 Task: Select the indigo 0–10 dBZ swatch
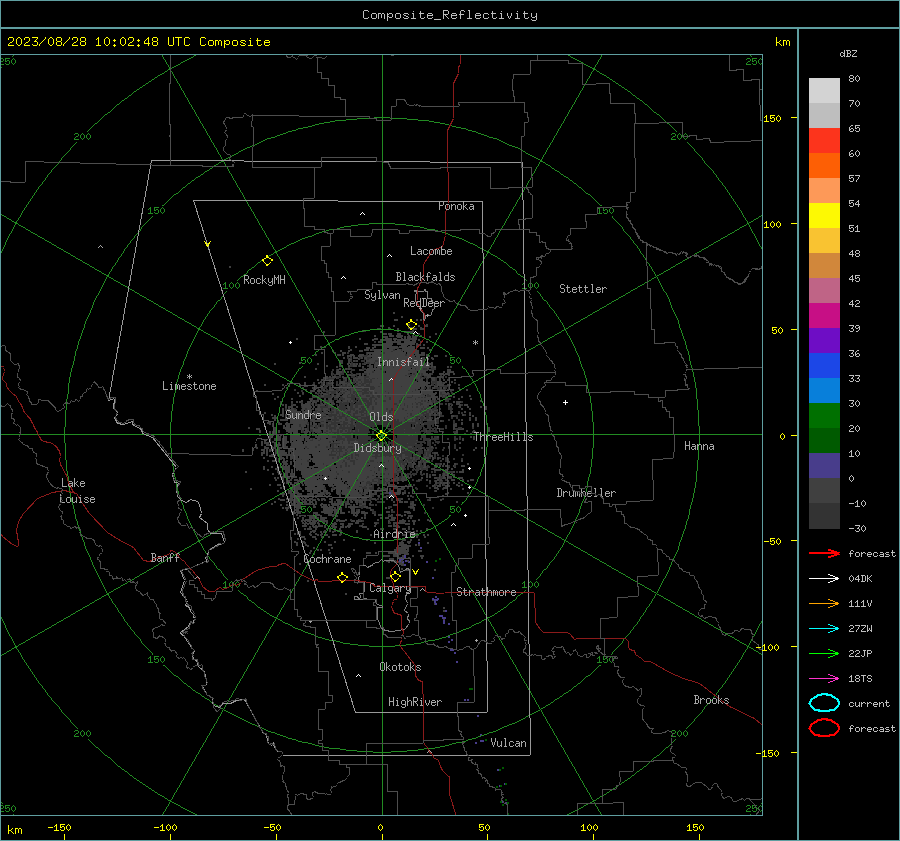(x=824, y=466)
